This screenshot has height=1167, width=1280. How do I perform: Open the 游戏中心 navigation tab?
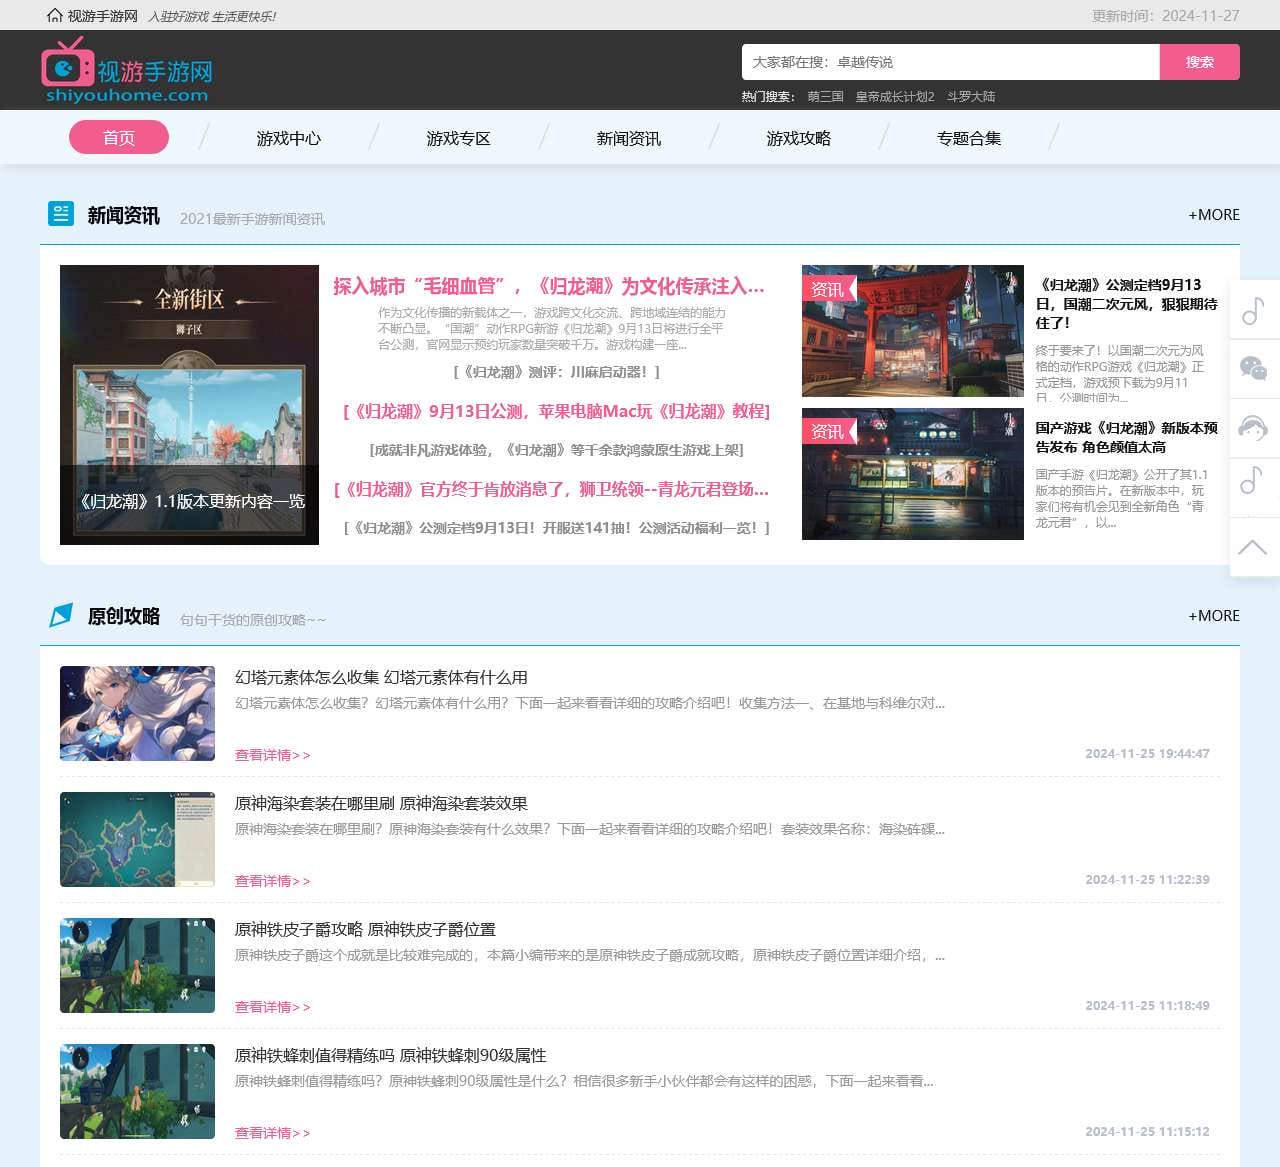click(x=288, y=139)
